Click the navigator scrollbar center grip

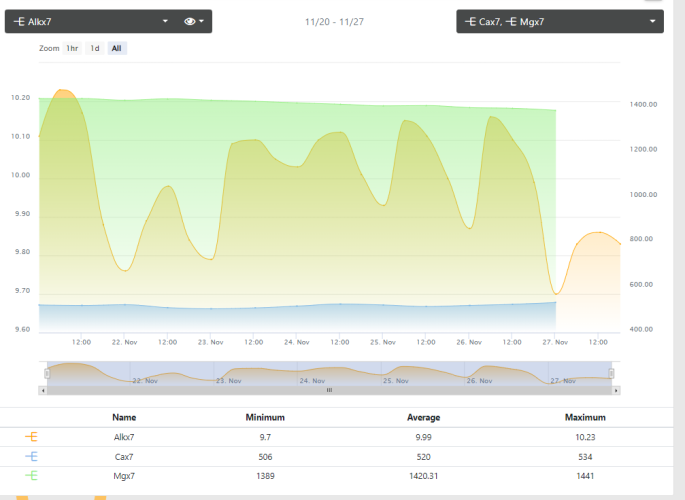pos(329,390)
